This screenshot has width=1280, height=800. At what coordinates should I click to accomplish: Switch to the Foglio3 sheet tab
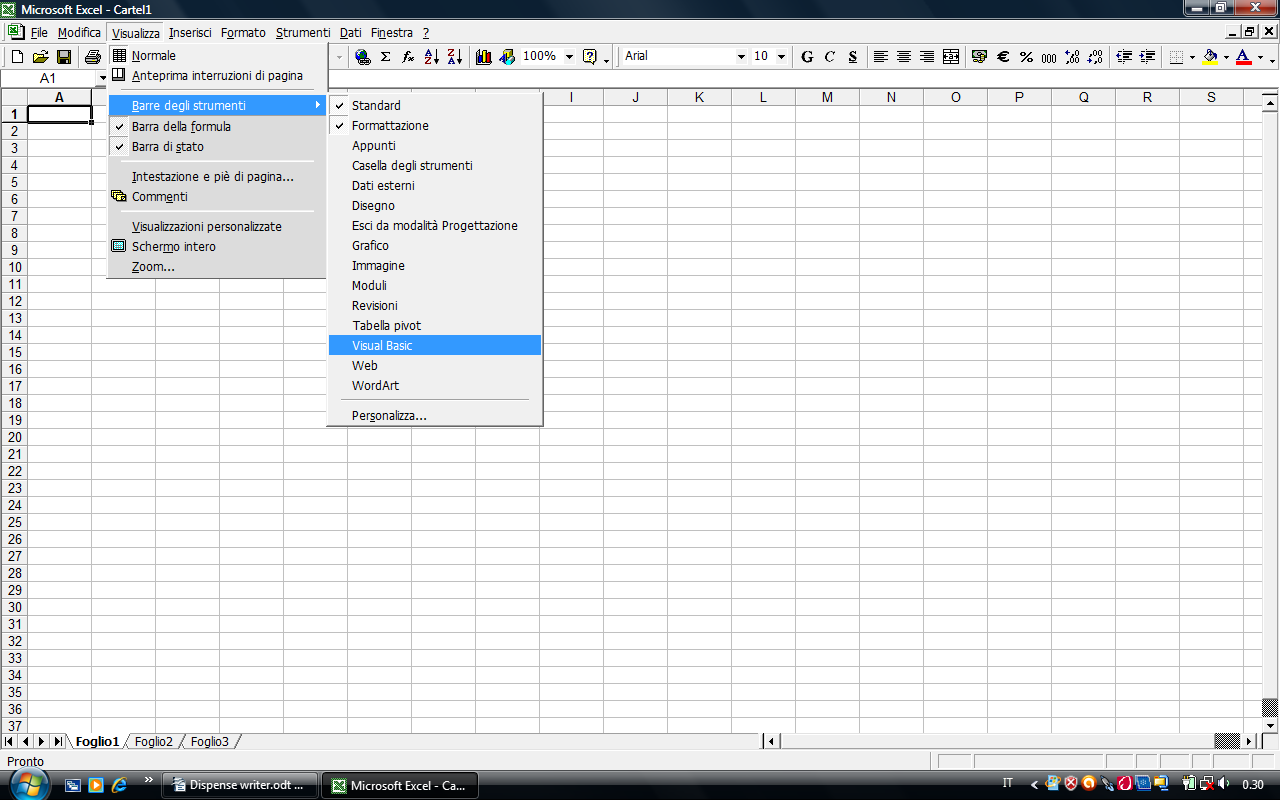[210, 742]
